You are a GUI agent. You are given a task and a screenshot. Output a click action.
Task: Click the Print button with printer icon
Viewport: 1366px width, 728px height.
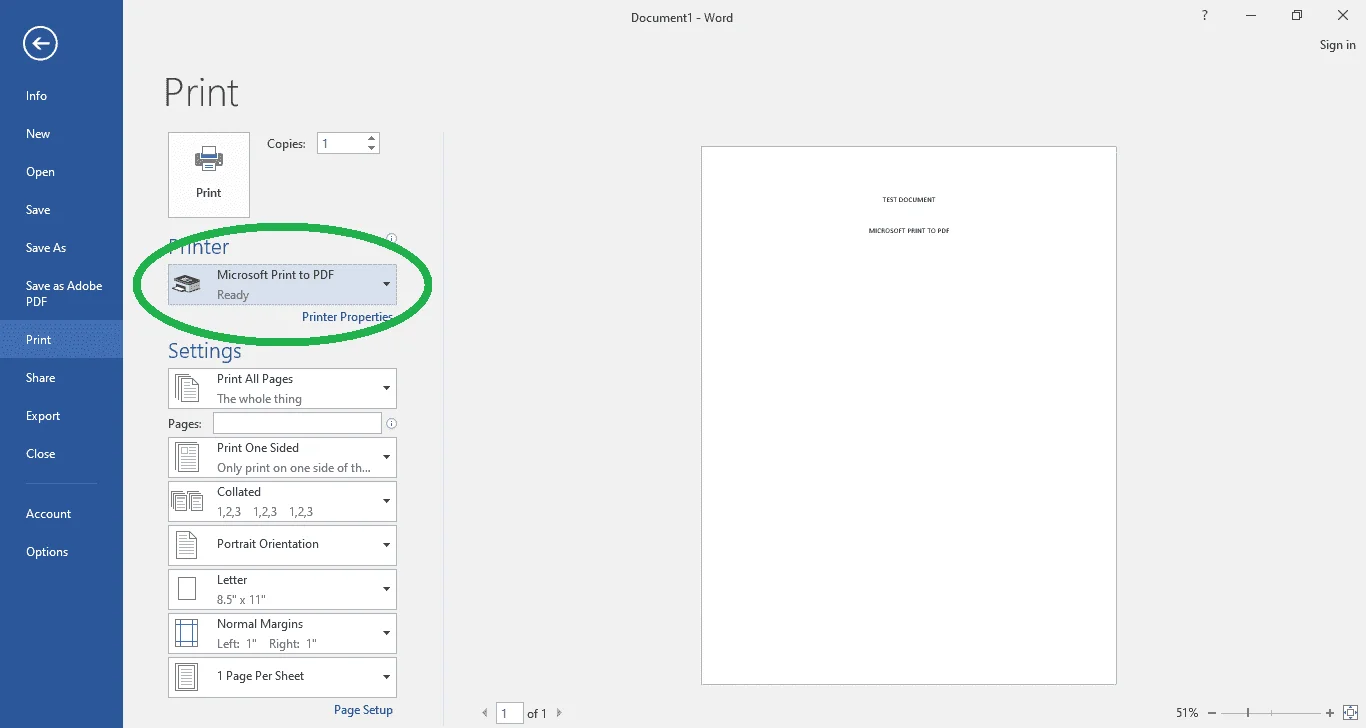click(209, 175)
